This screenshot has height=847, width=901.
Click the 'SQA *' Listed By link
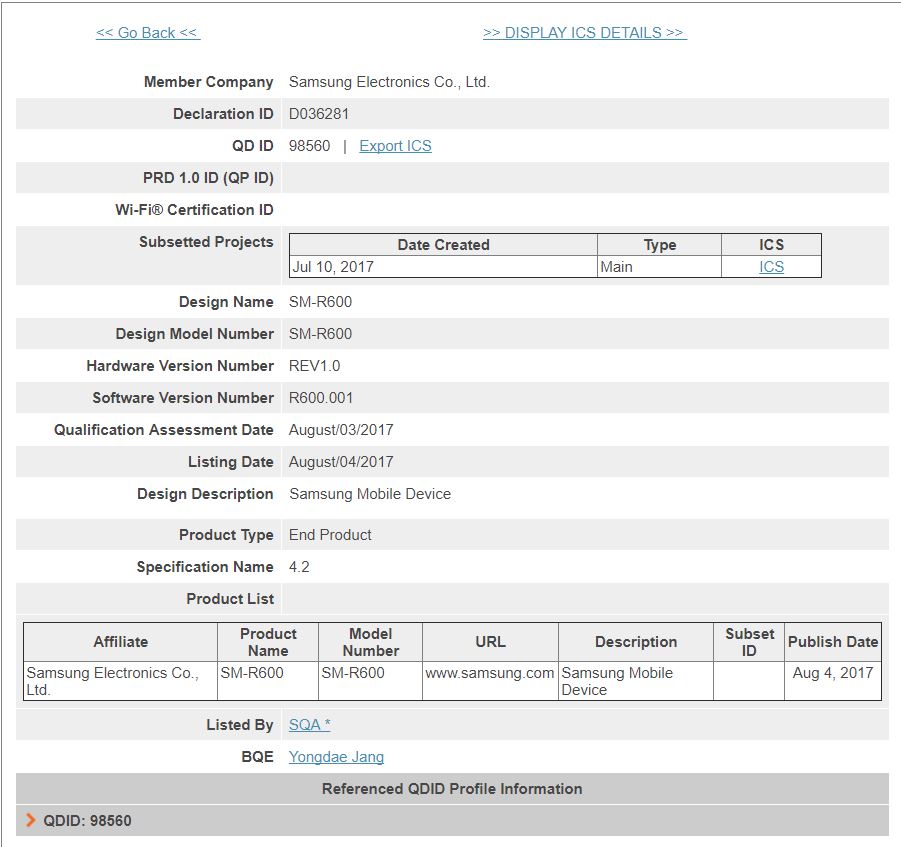[309, 725]
